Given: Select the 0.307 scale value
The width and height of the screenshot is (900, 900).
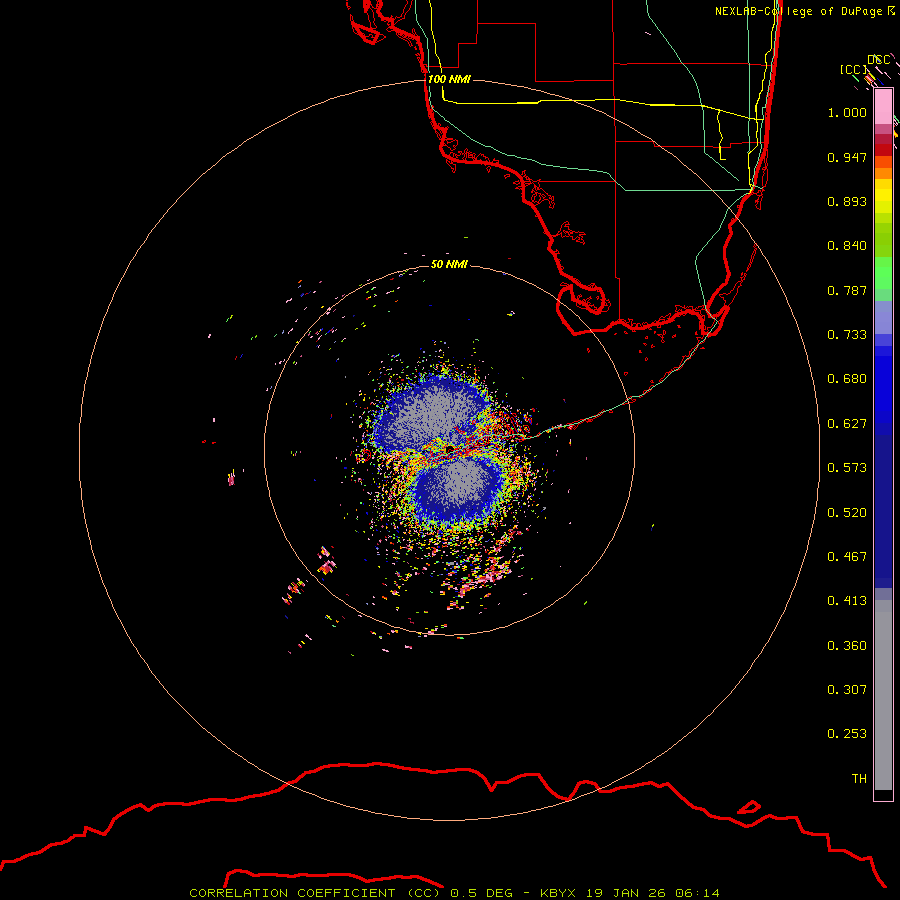Looking at the screenshot, I should (x=847, y=690).
